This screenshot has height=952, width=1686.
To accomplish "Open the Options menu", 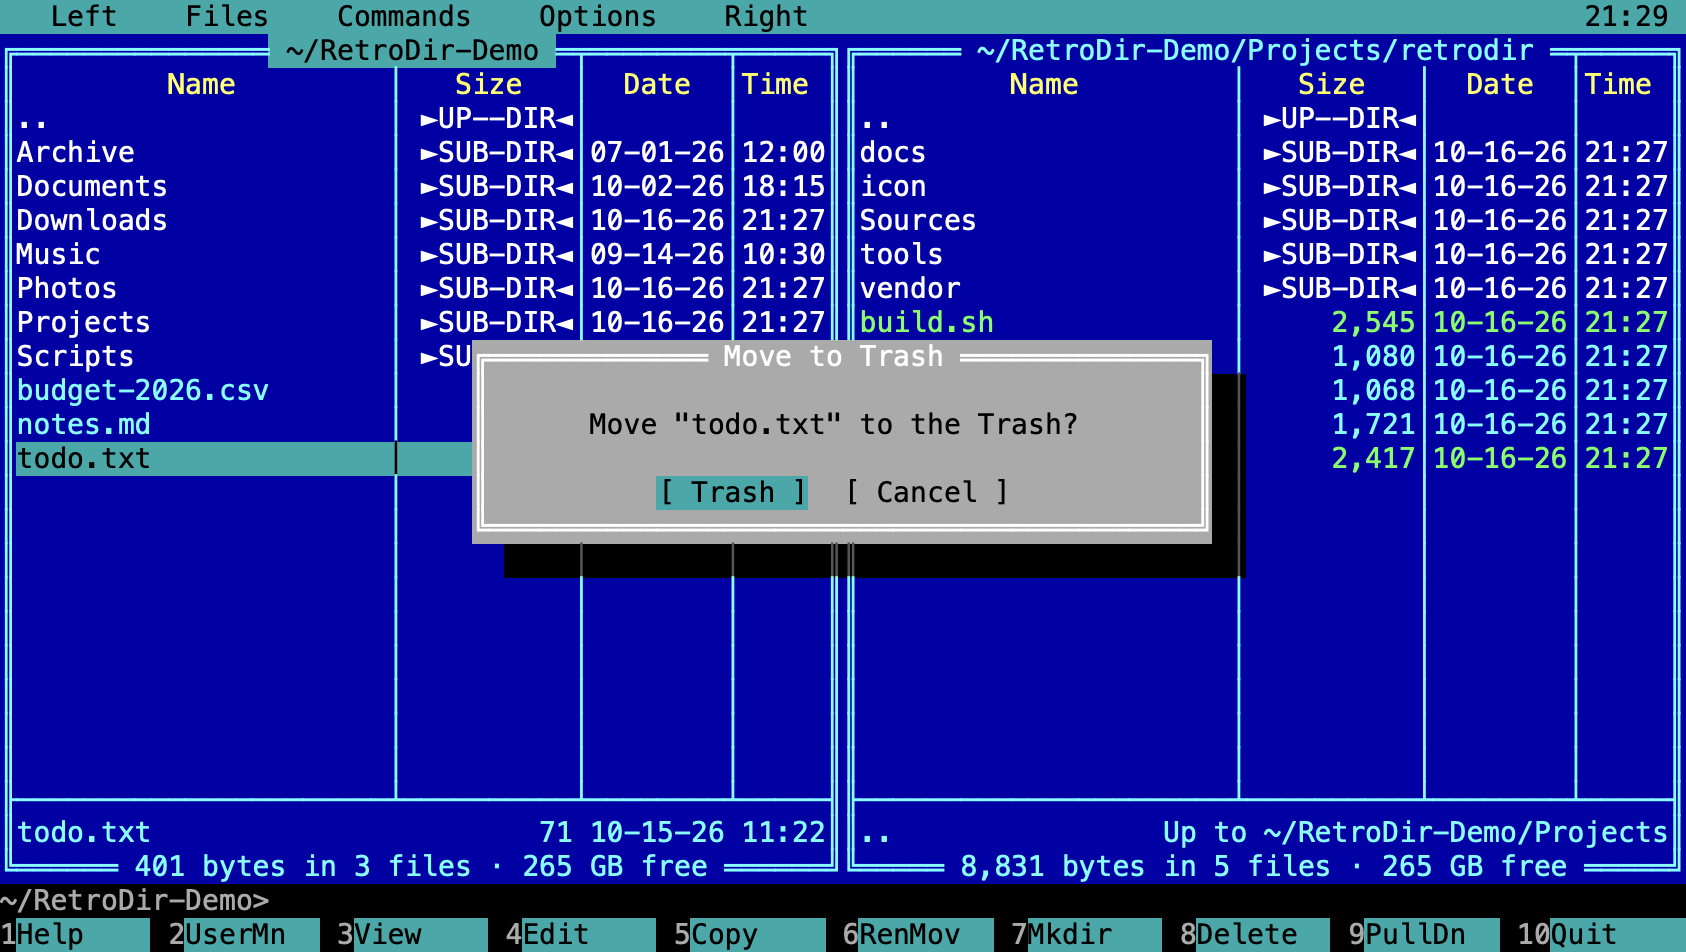I will point(598,16).
